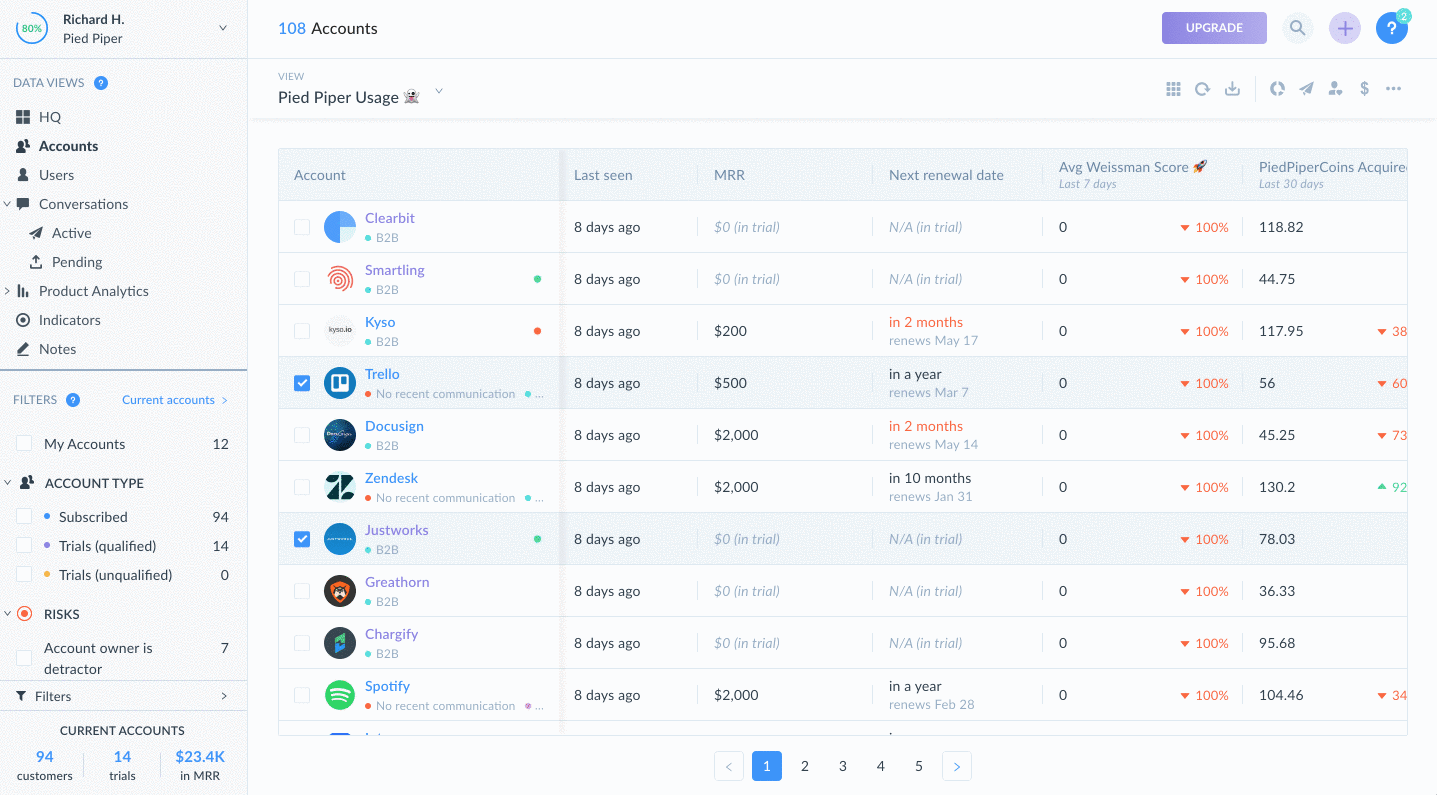
Task: Sort by Last seen column header
Action: coord(603,175)
